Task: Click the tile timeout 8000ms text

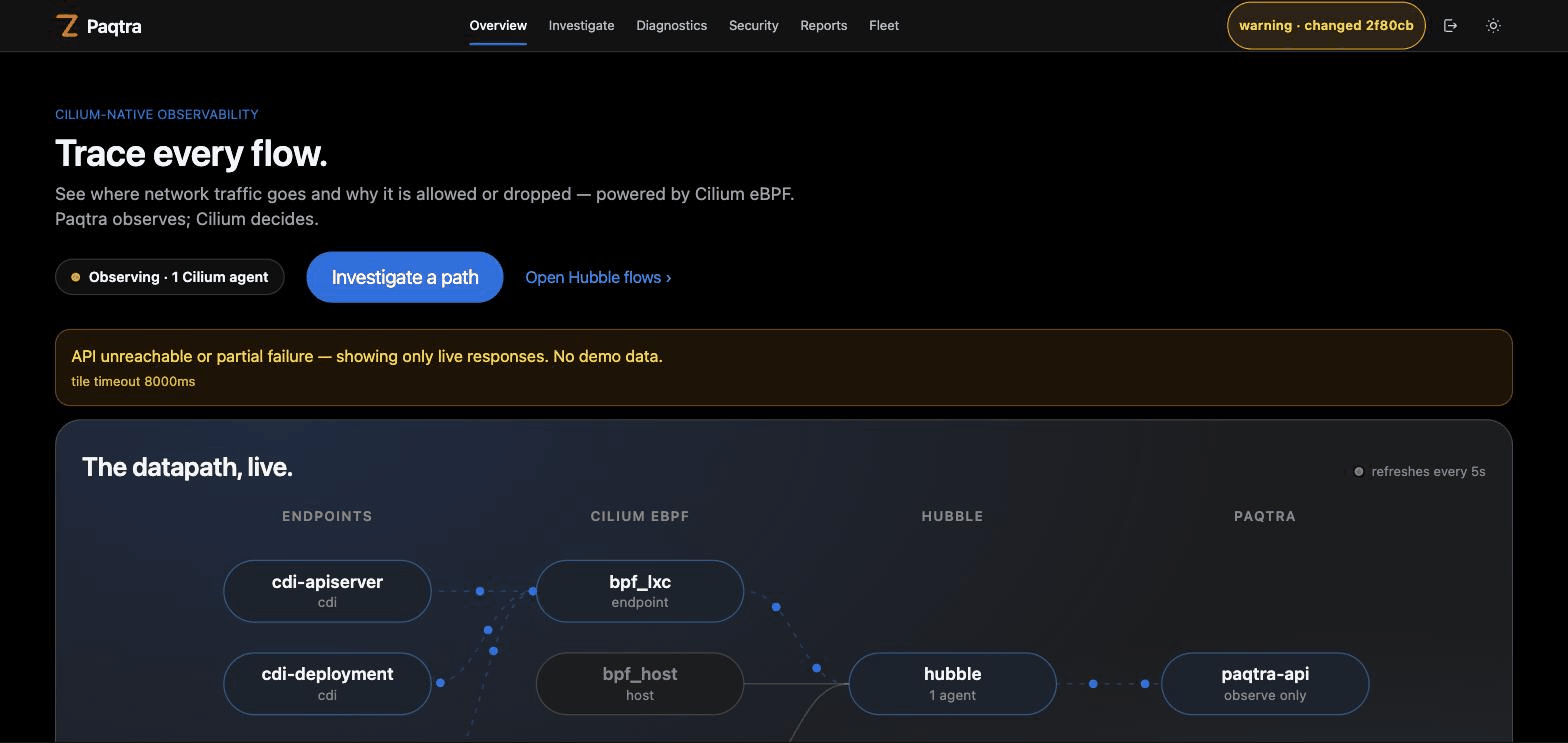Action: (133, 381)
